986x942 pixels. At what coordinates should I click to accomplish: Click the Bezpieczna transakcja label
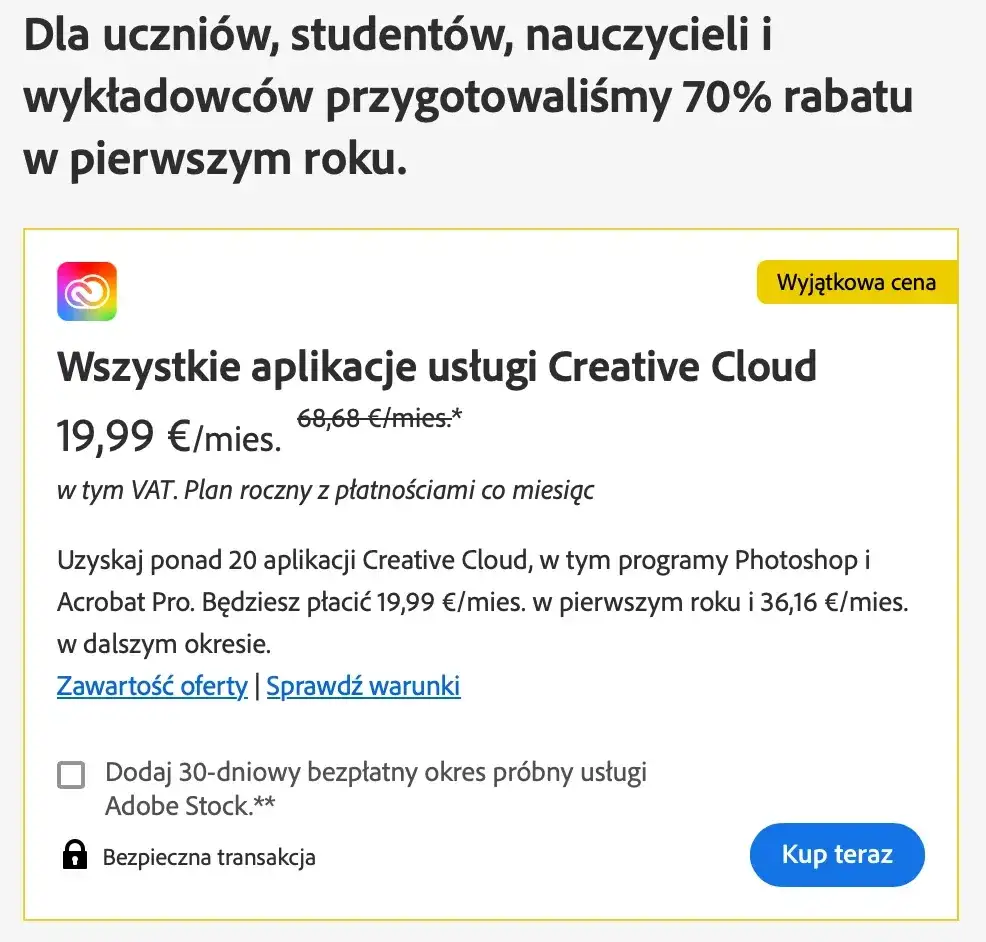point(208,856)
